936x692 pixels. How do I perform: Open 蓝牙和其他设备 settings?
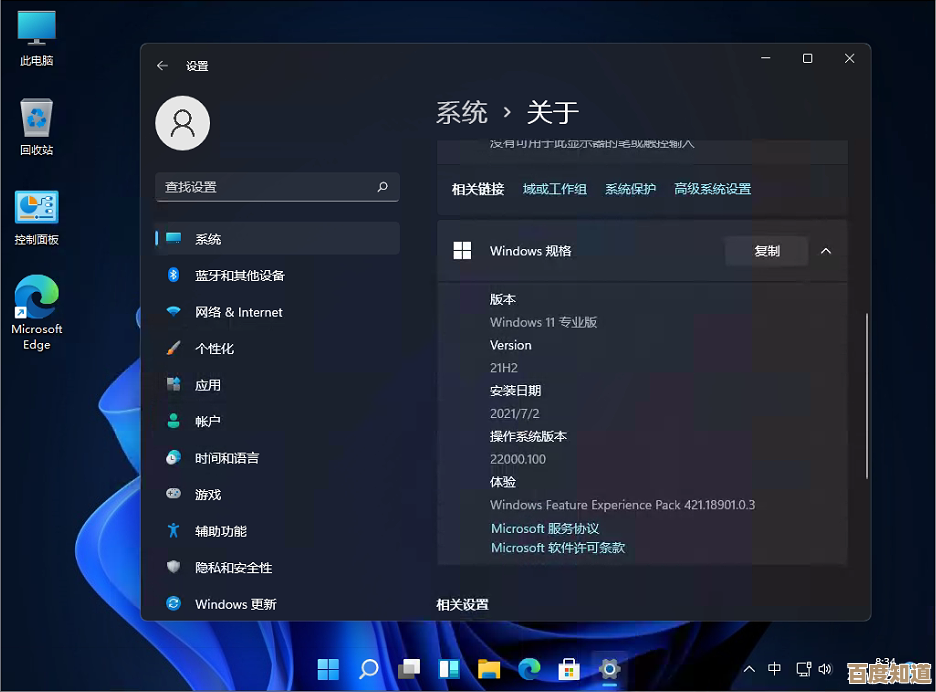point(239,275)
